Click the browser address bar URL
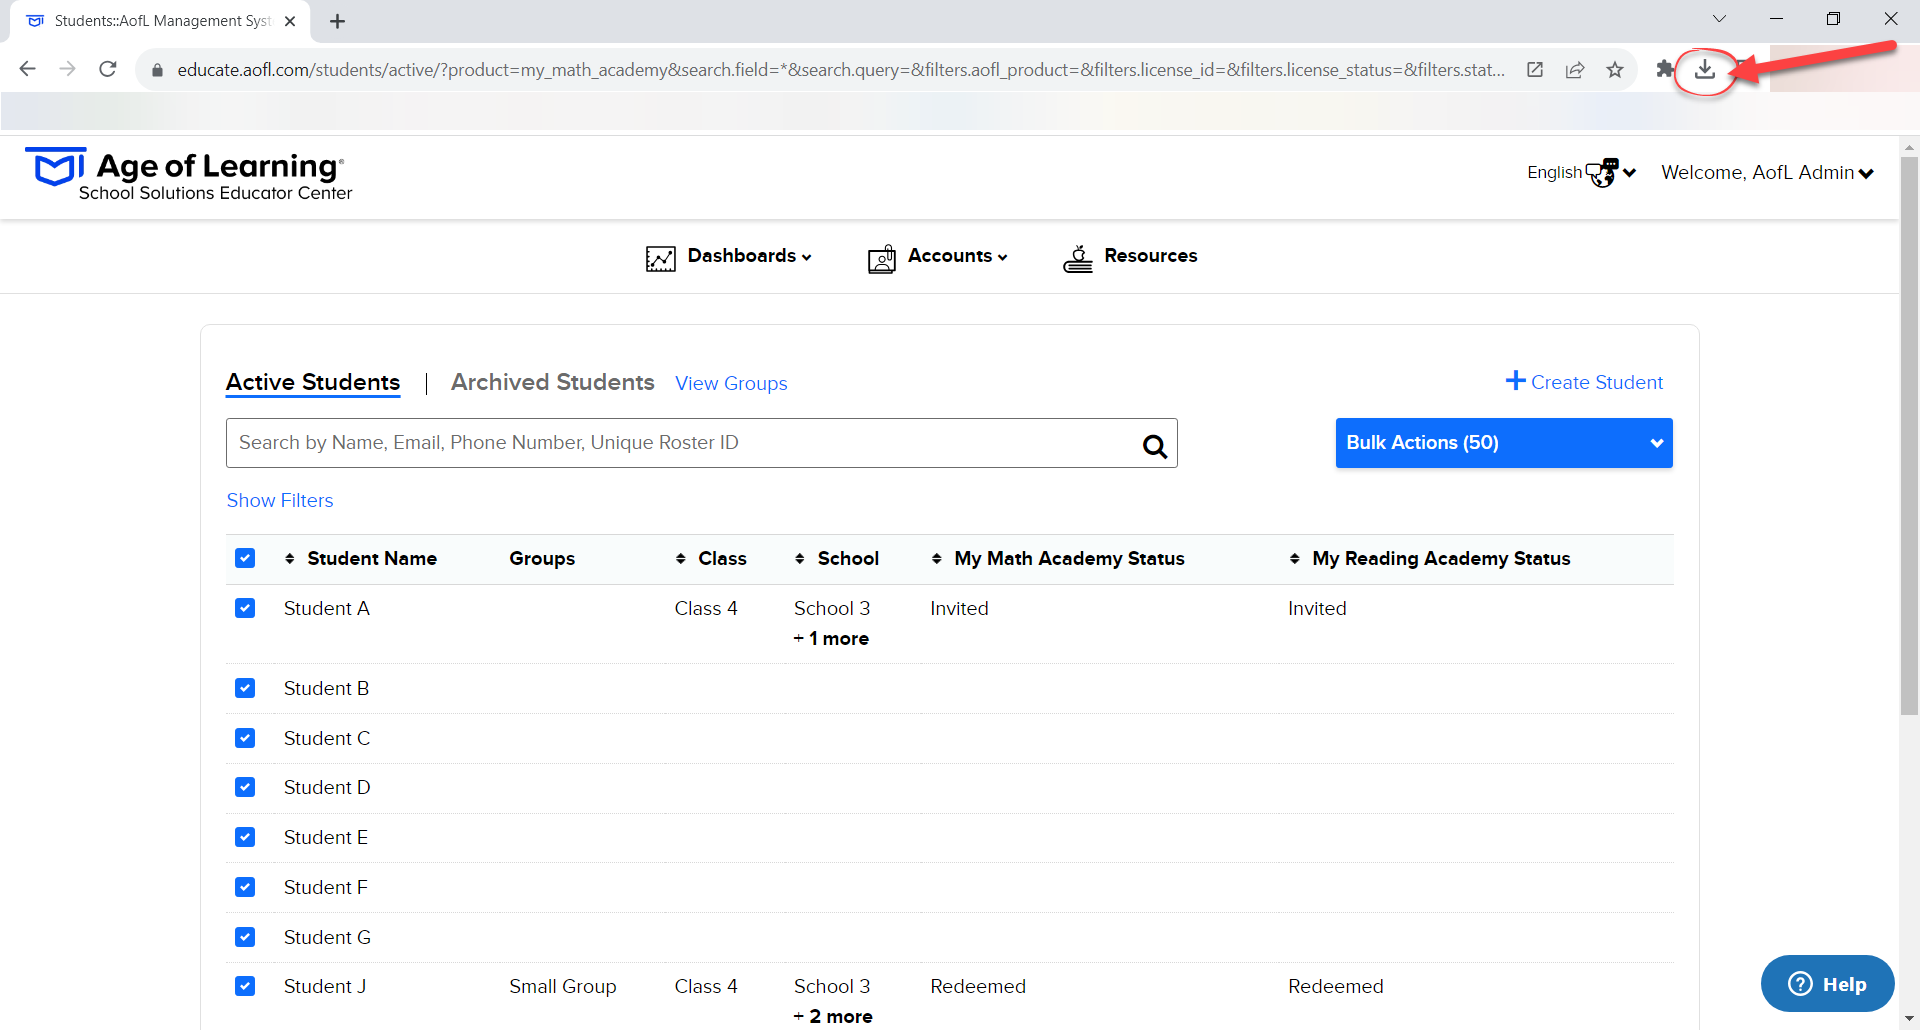This screenshot has height=1030, width=1920. click(840, 70)
